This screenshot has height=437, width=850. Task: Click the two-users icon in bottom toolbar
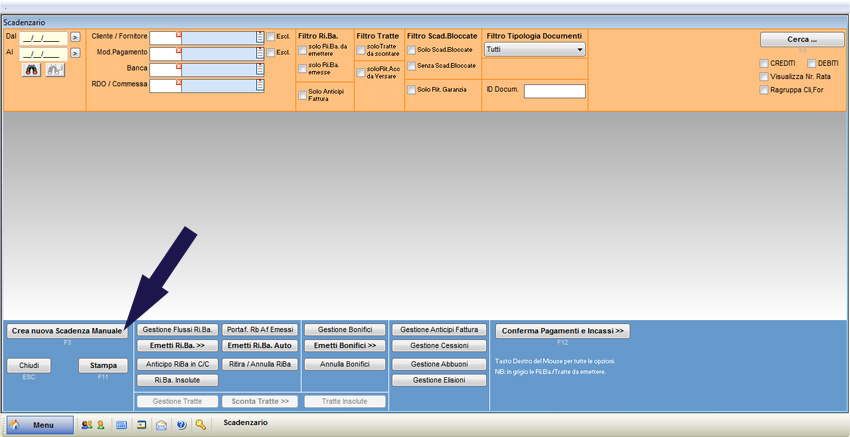(x=87, y=425)
